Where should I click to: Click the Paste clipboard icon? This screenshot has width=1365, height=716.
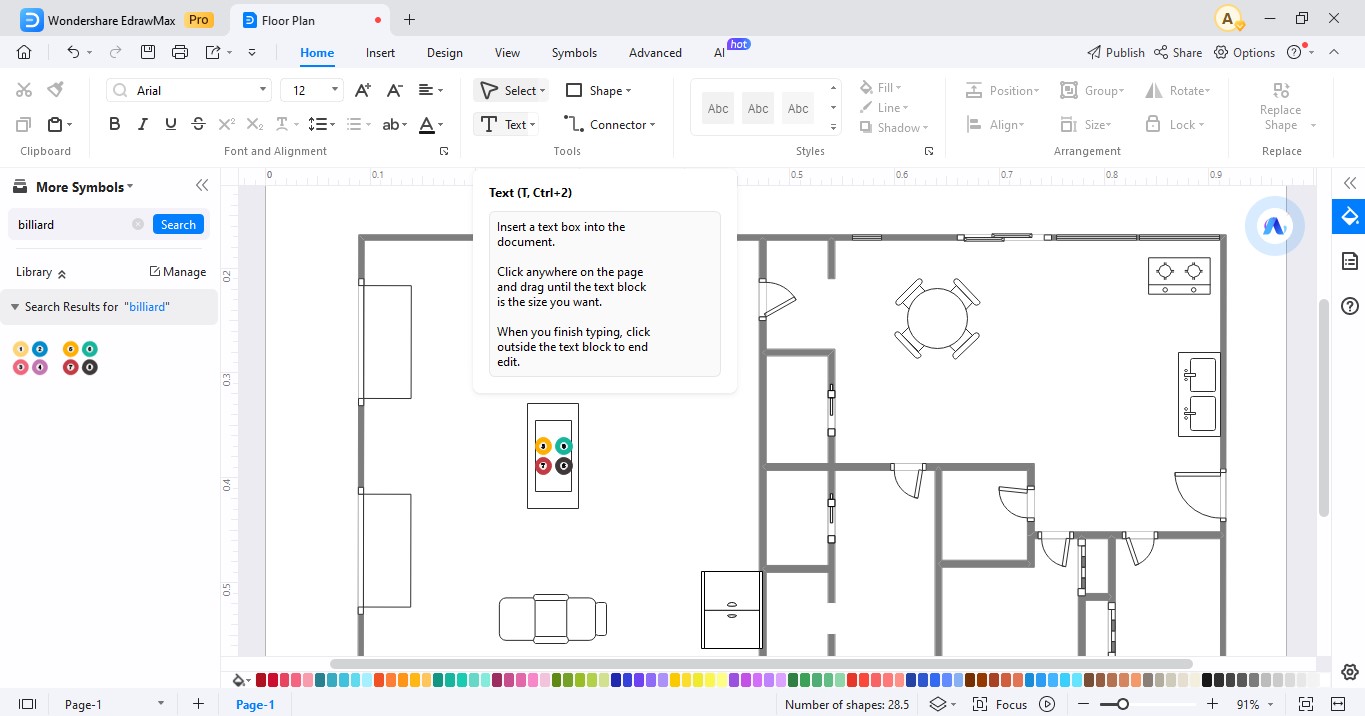click(x=56, y=125)
